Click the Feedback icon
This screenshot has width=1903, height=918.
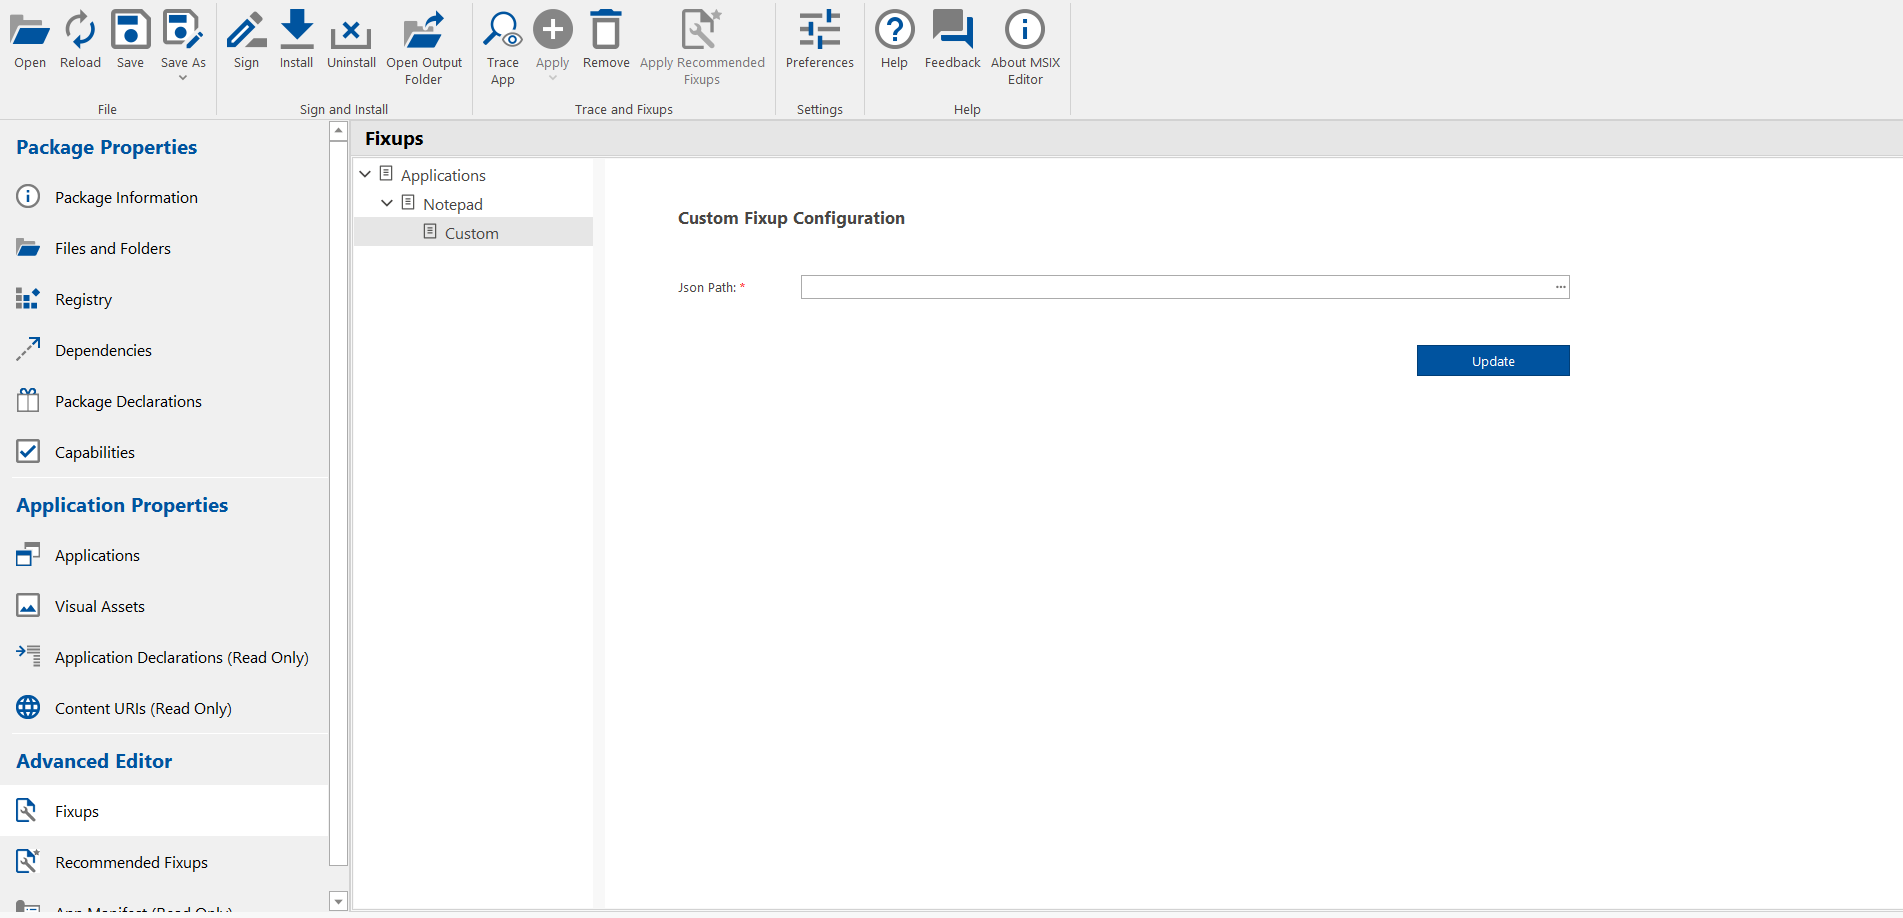pos(952,31)
